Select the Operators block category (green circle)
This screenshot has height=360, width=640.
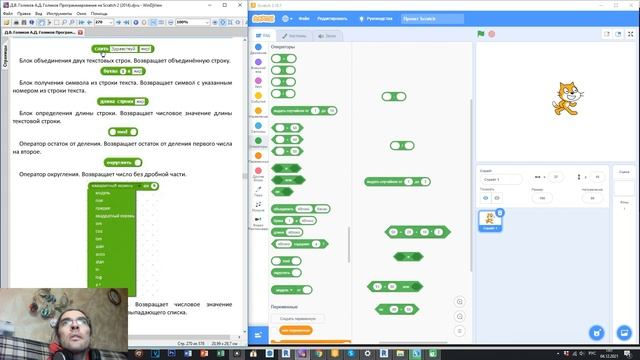[258, 142]
